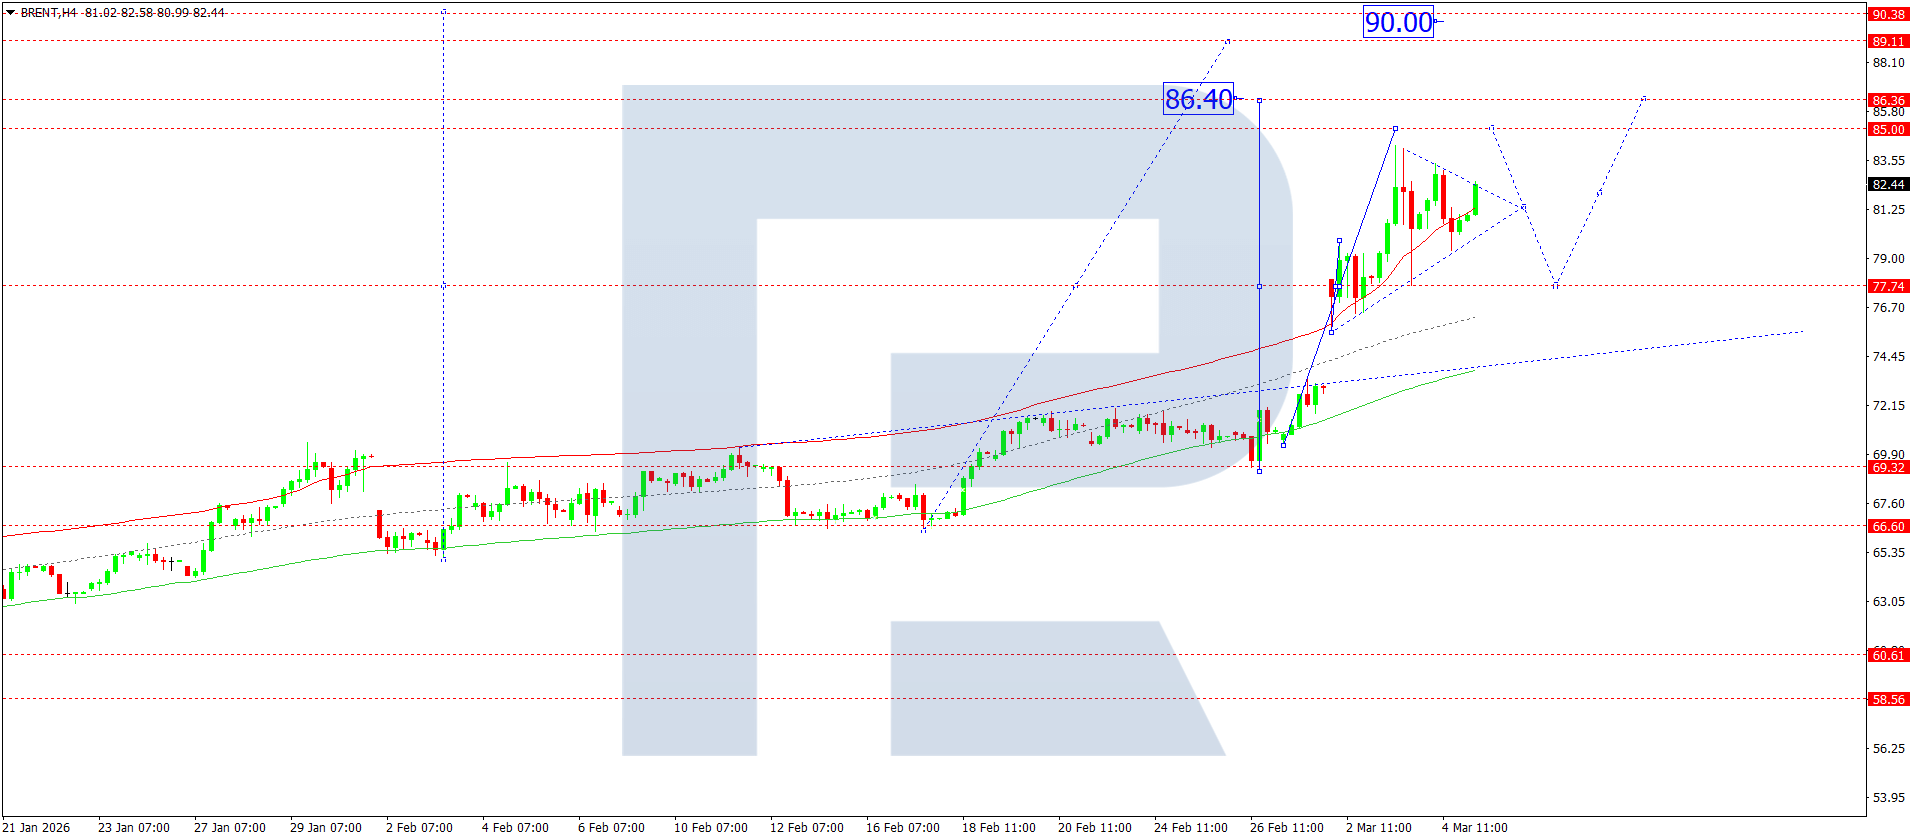Click the 21 Jan 2026 date label
Screen dimensions: 1916x840
(x=37, y=827)
